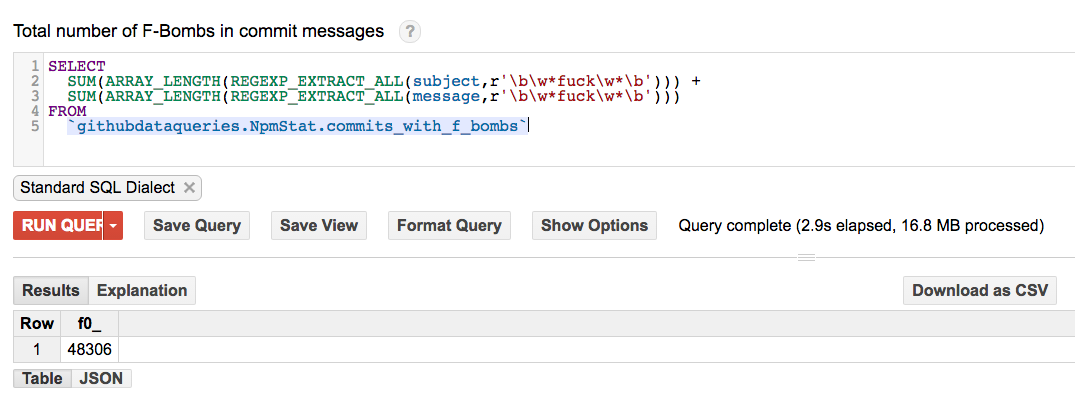This screenshot has height=413, width=1075.
Task: Click line number 5 in the editor gutter
Action: point(34,126)
